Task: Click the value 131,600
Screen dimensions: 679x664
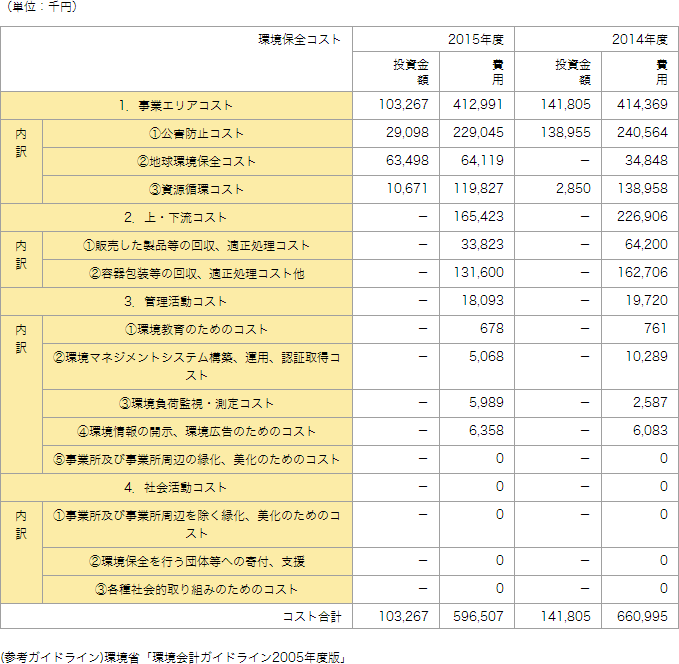Action: 478,272
